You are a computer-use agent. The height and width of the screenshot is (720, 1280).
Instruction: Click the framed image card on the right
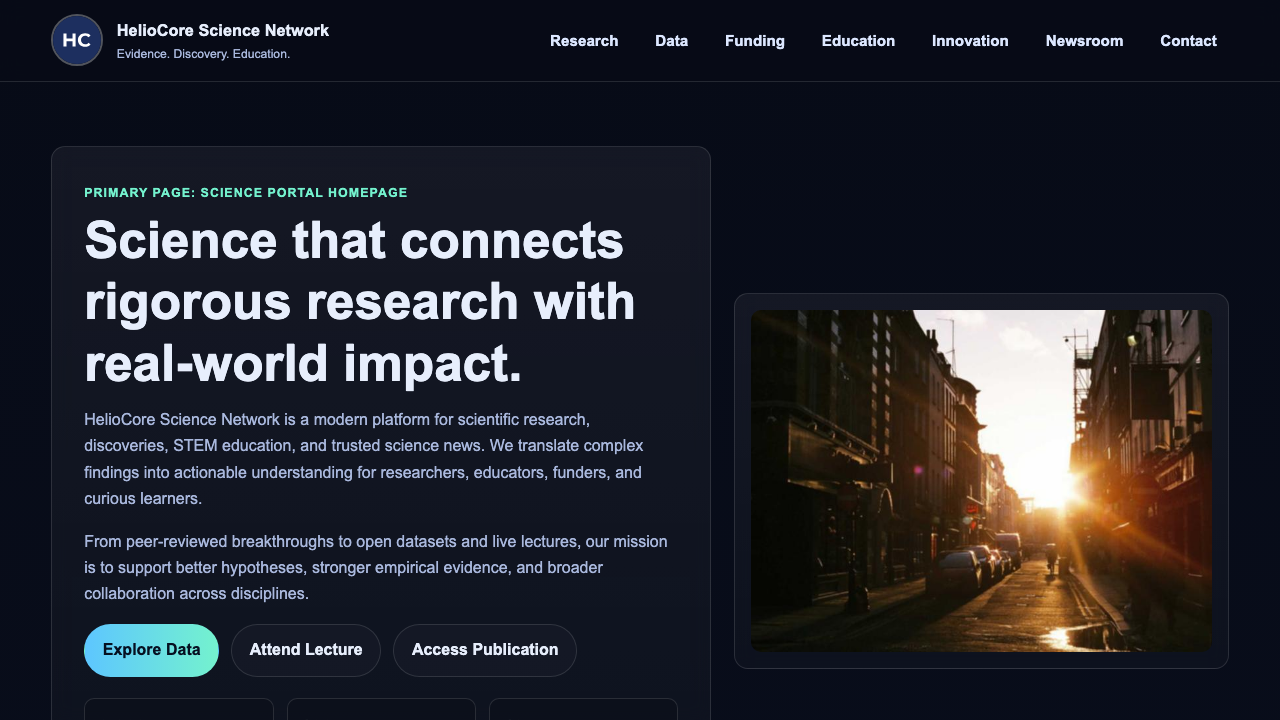tap(981, 480)
